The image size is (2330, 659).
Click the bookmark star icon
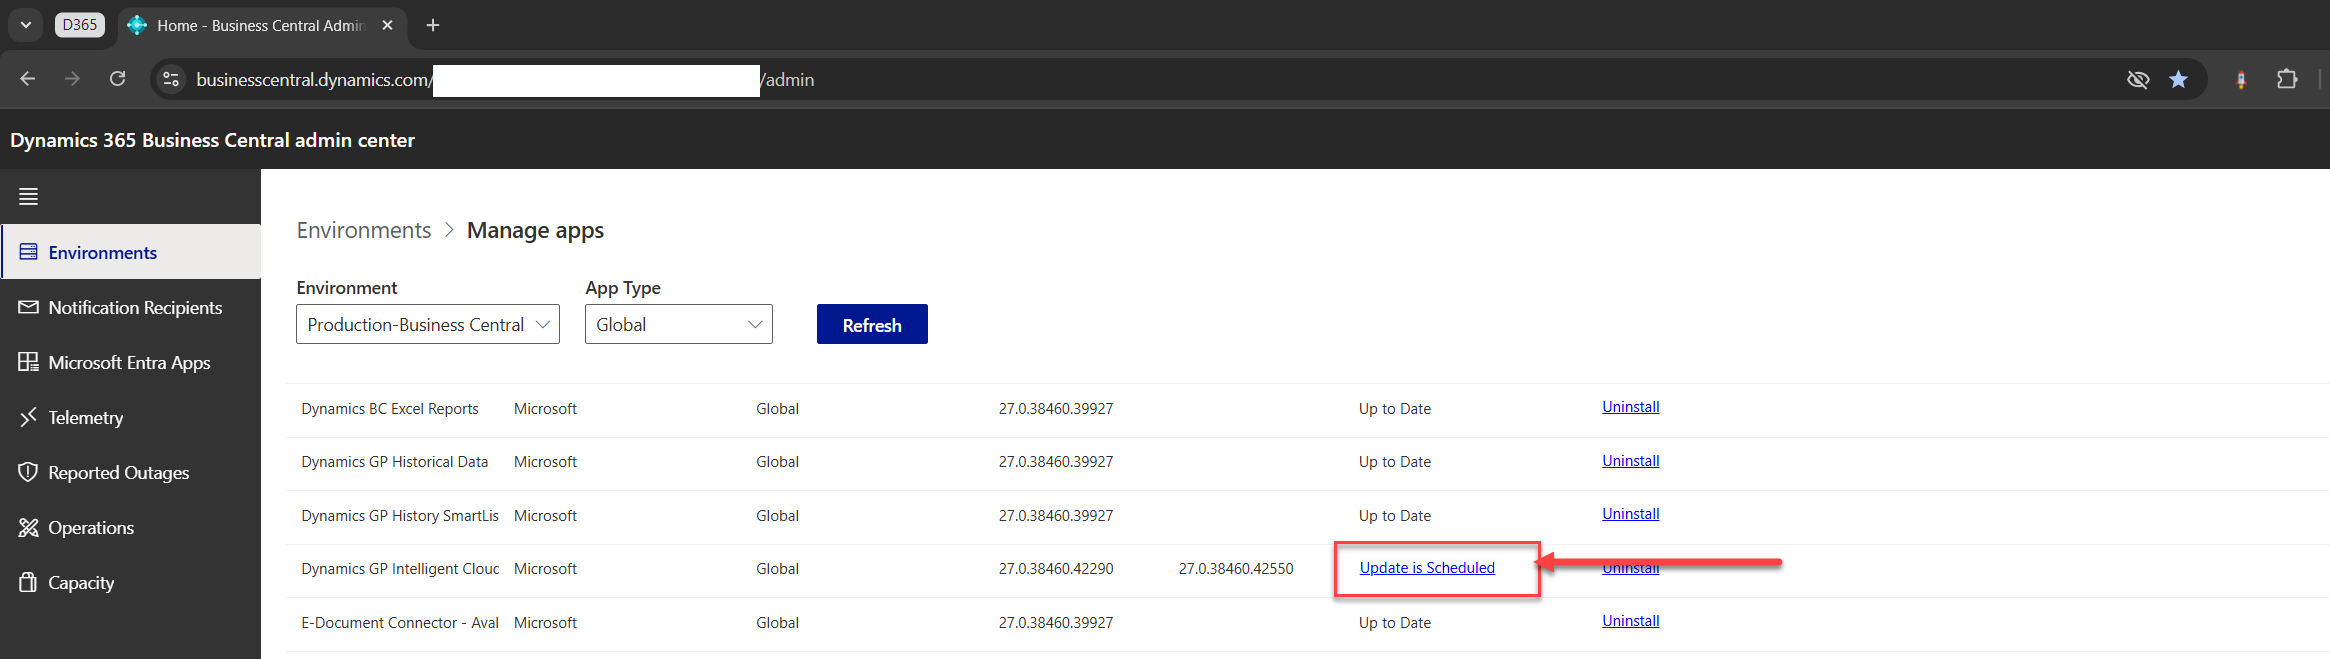(x=2178, y=79)
